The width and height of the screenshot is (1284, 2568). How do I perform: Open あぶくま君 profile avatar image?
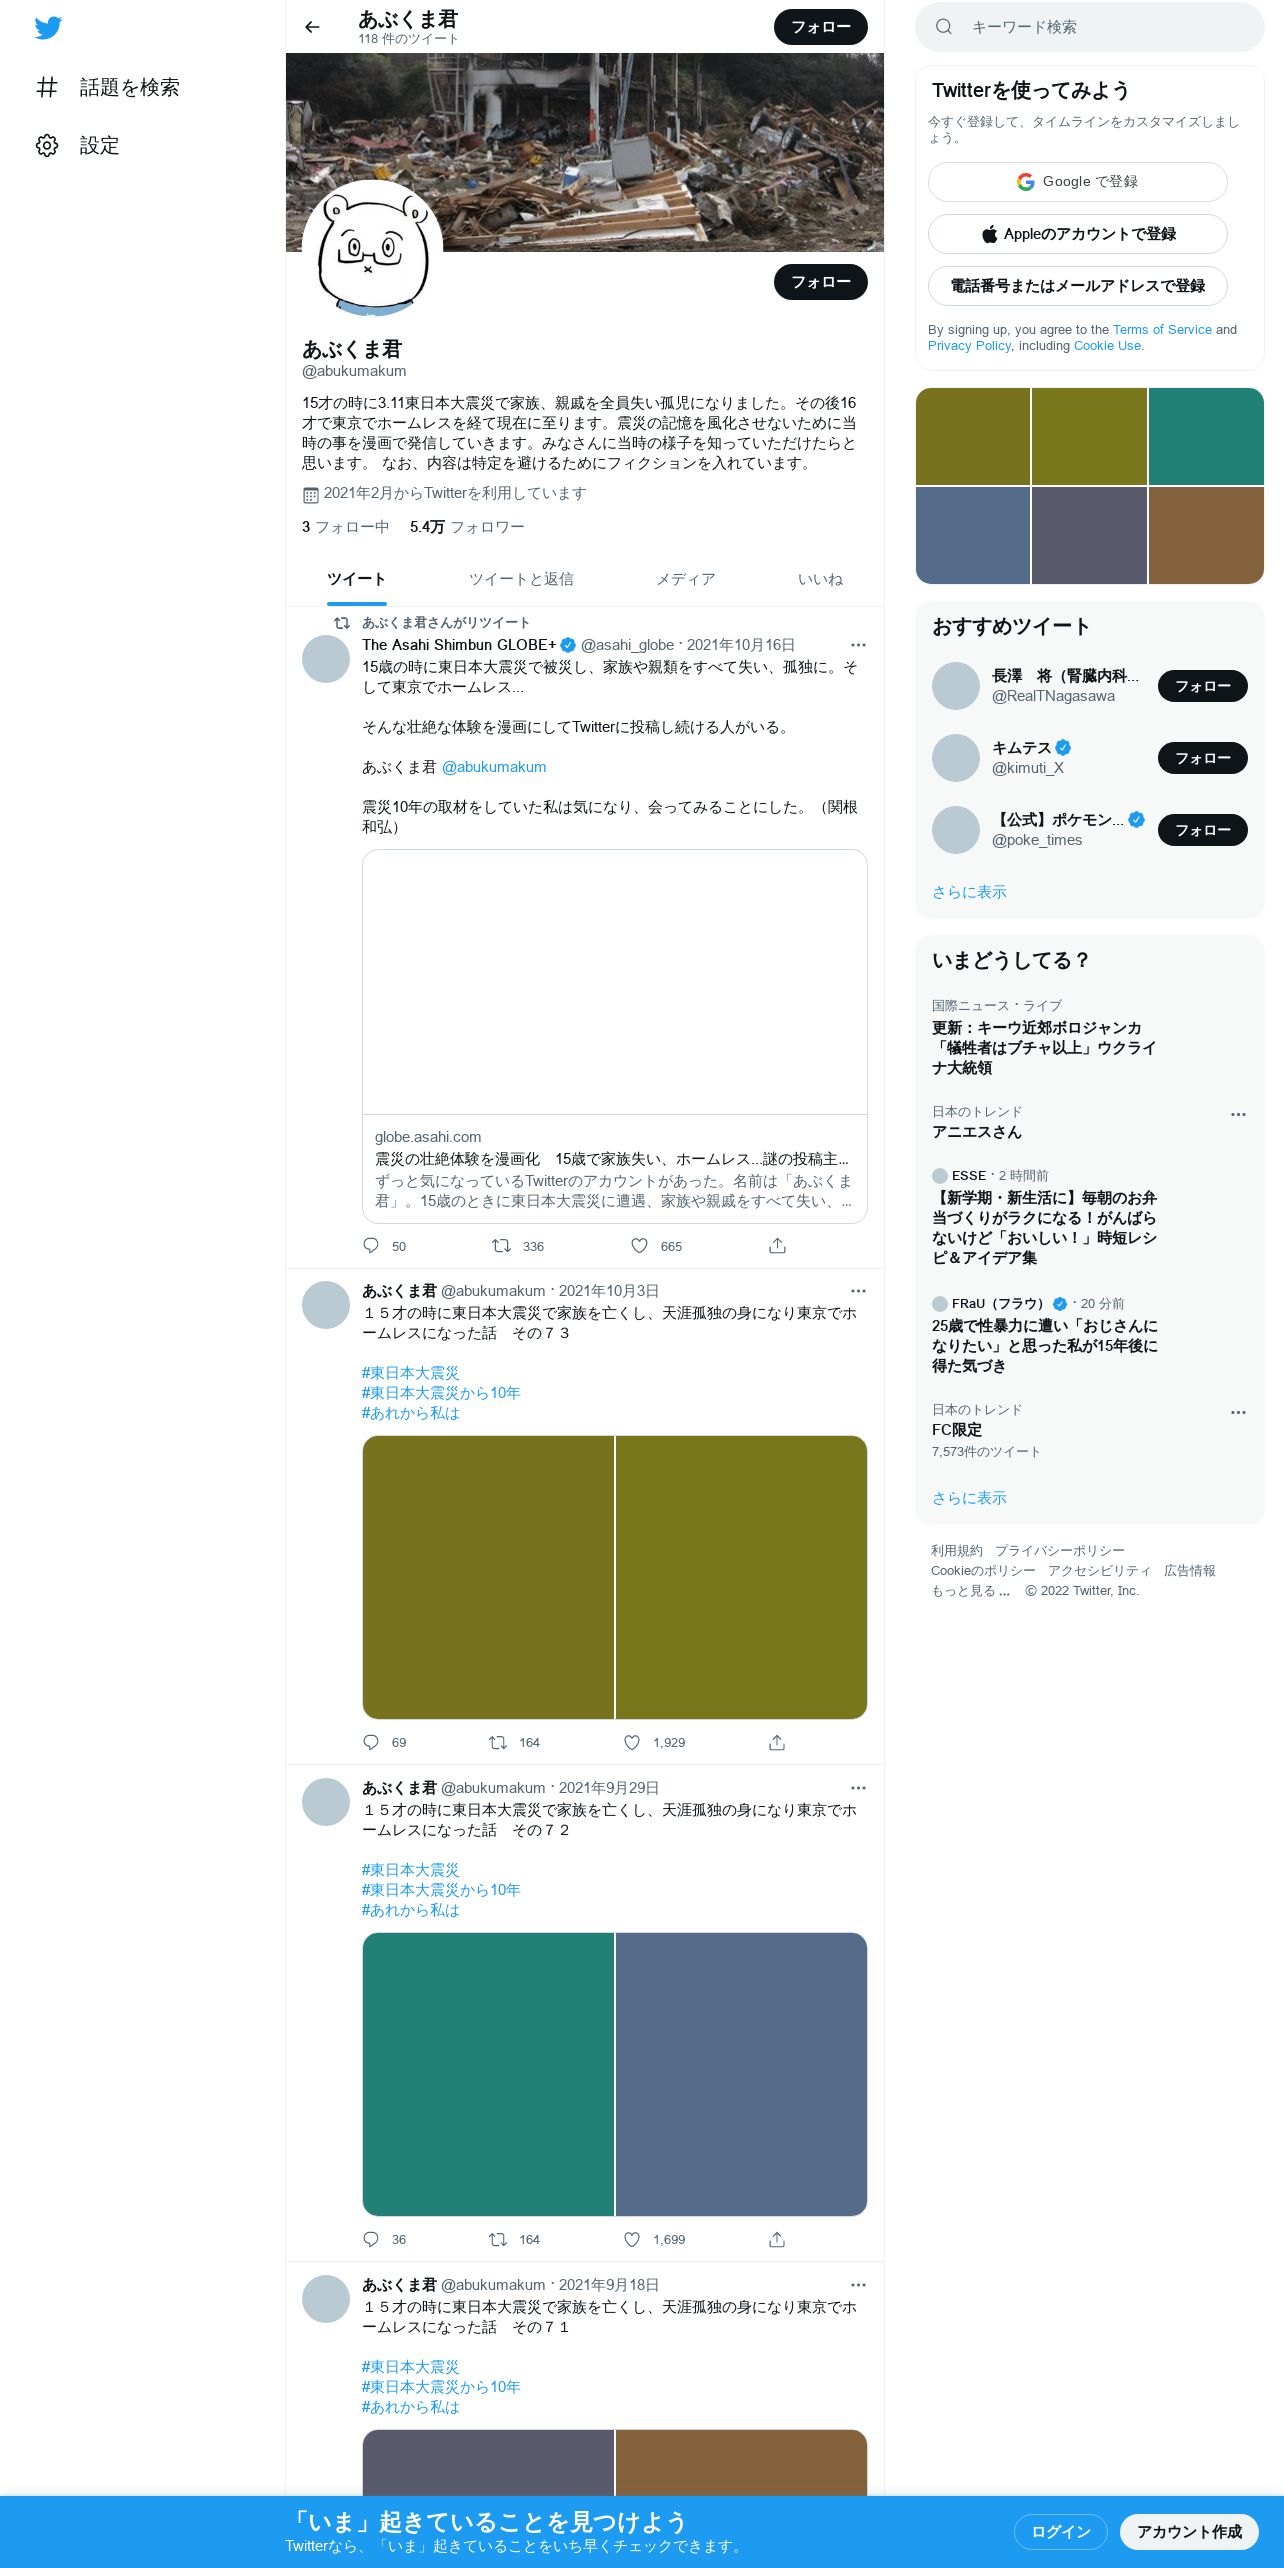pyautogui.click(x=373, y=250)
